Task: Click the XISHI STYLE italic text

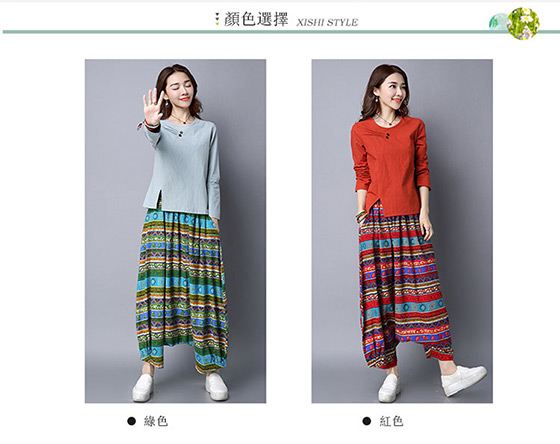Action: (327, 23)
